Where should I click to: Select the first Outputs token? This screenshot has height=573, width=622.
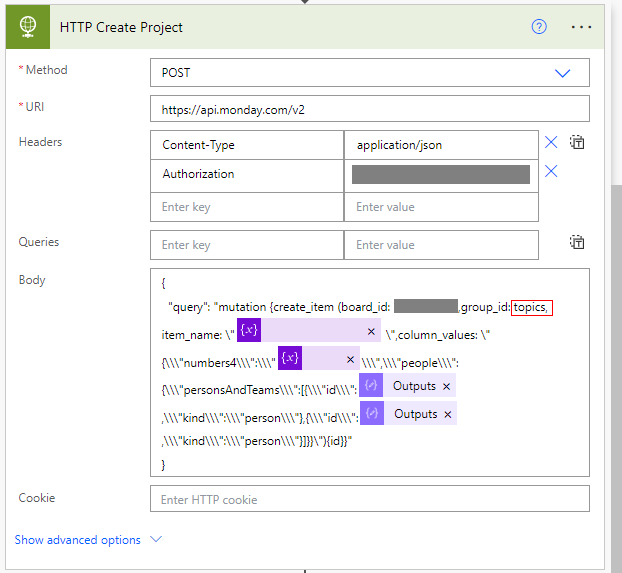407,385
